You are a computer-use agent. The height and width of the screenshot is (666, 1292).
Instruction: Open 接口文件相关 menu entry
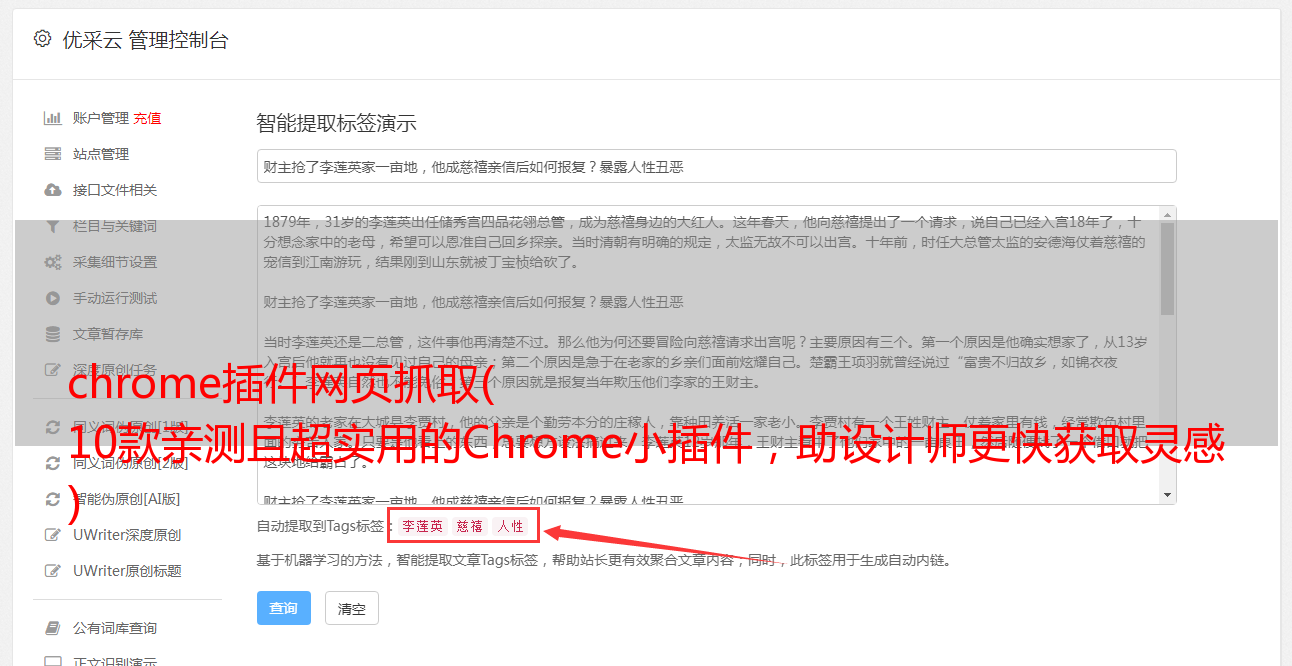[115, 190]
